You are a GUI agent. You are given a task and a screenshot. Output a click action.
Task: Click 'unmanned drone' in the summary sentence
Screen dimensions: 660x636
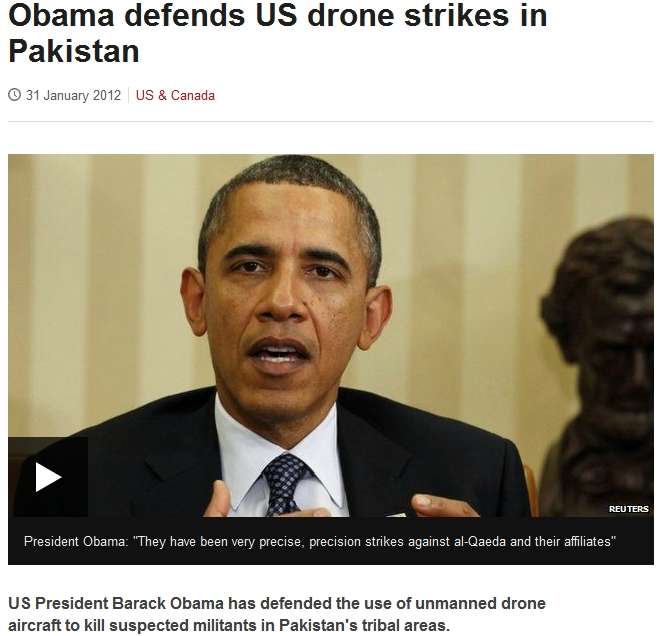click(480, 603)
